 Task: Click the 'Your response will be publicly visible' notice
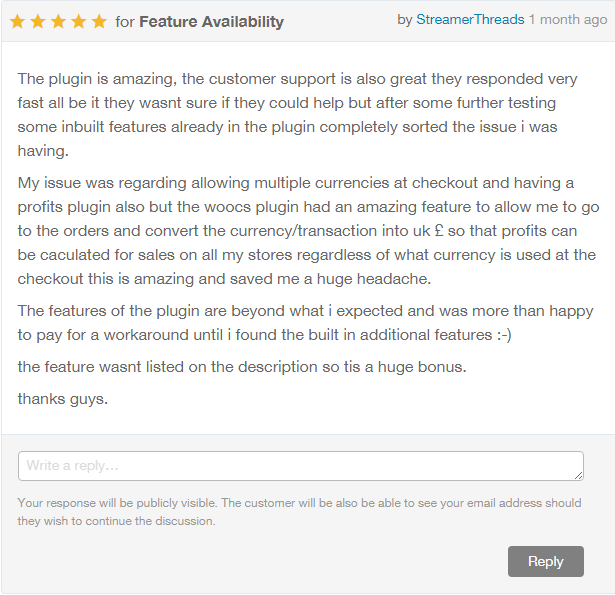pos(299,512)
